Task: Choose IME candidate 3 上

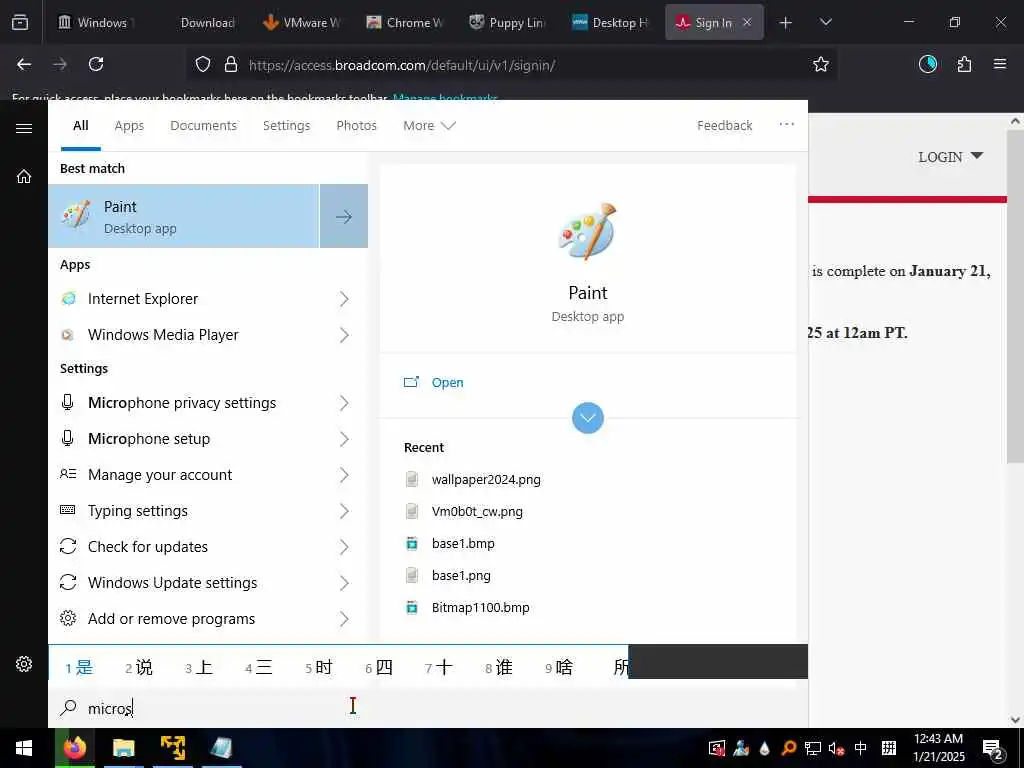Action: pyautogui.click(x=199, y=667)
